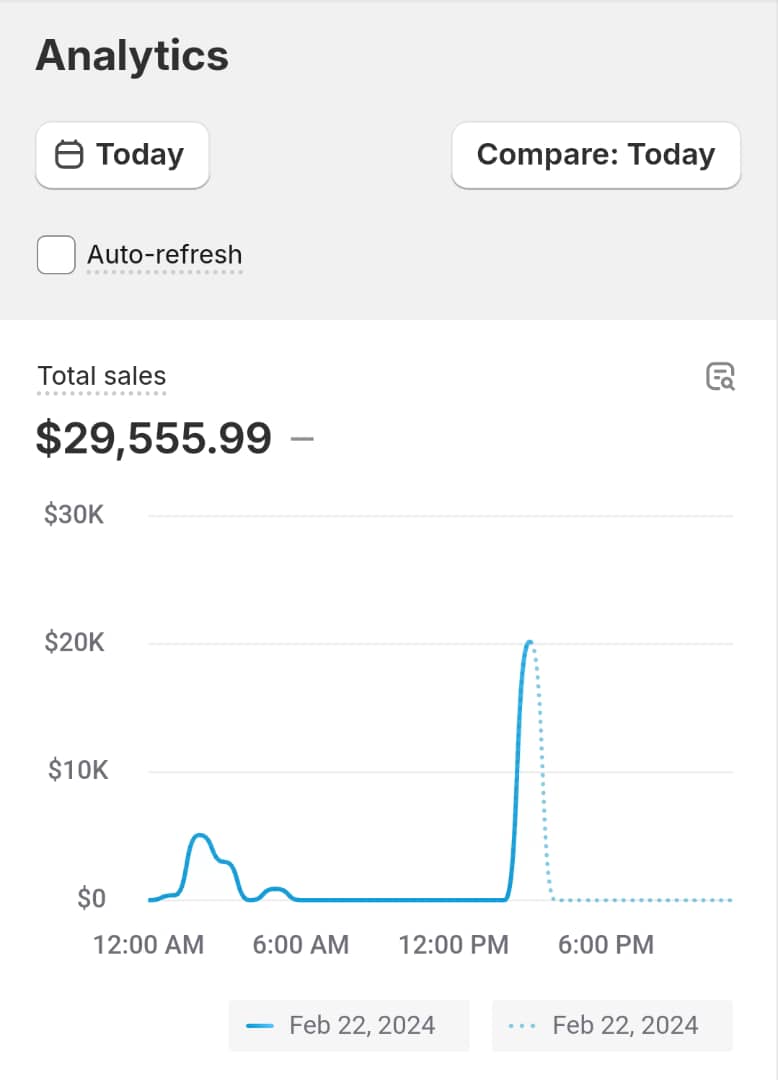Viewport: 778px width, 1080px height.
Task: Click the $0 y-axis label
Action: click(91, 899)
